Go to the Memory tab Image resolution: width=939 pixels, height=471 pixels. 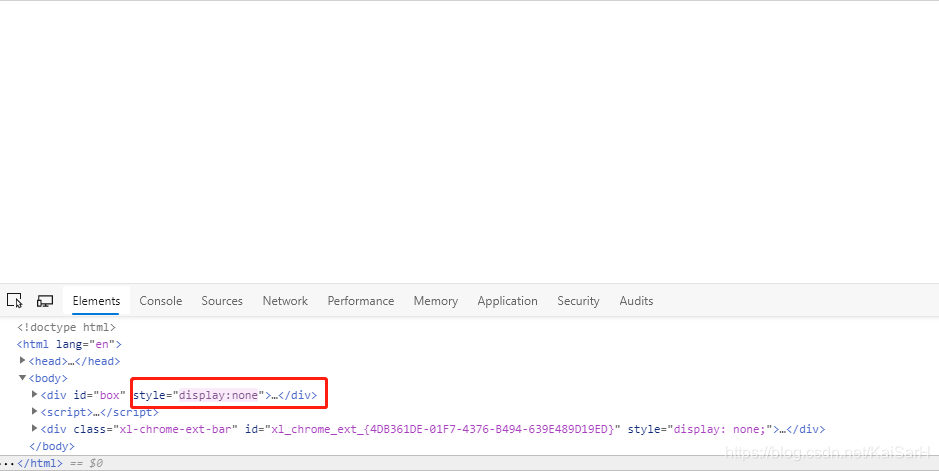pyautogui.click(x=435, y=300)
